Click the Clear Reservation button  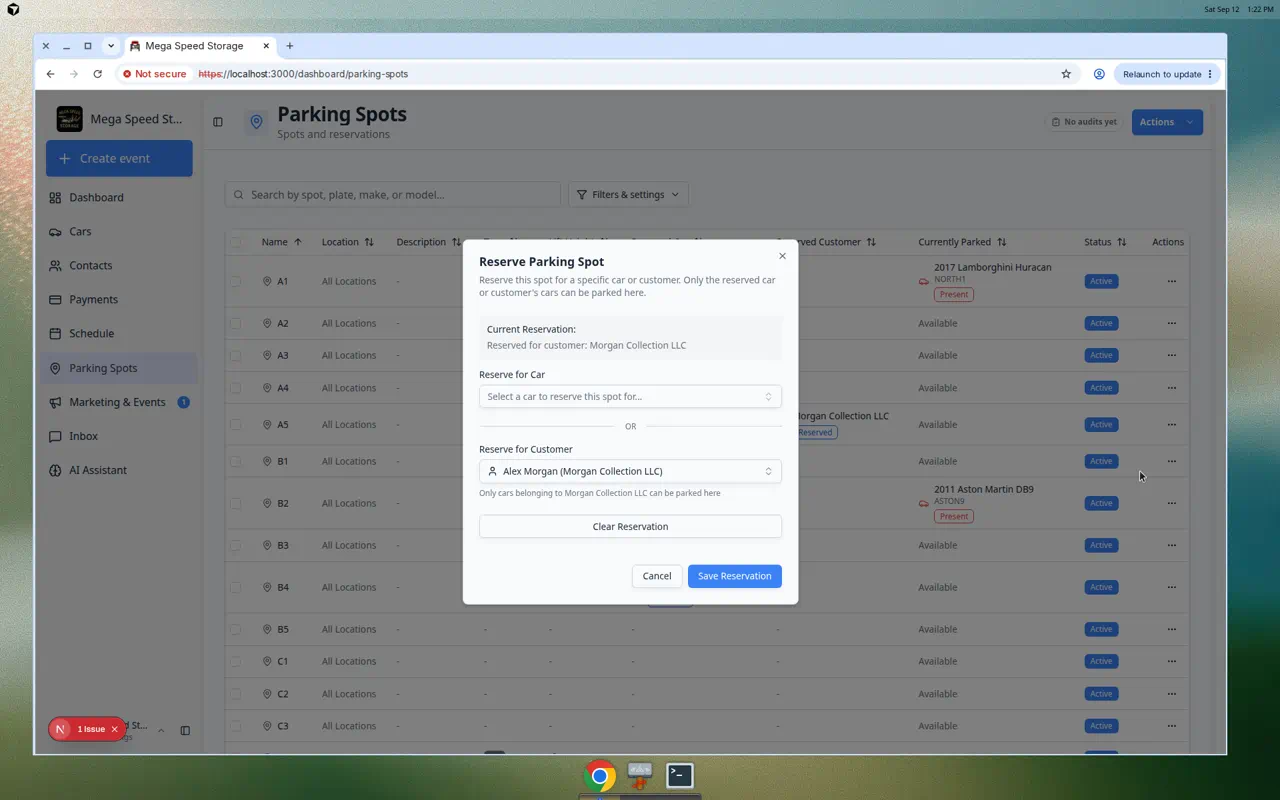pyautogui.click(x=630, y=527)
